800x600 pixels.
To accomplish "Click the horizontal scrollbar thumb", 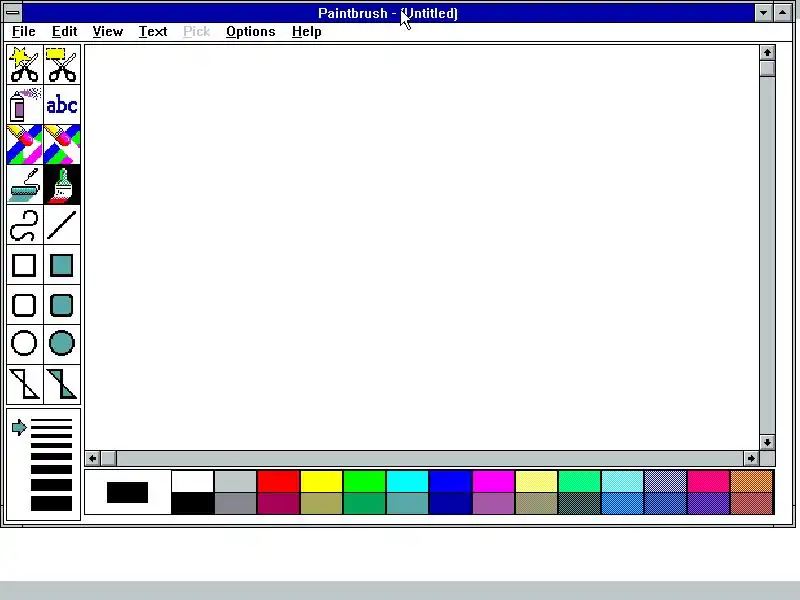I will click(x=108, y=458).
